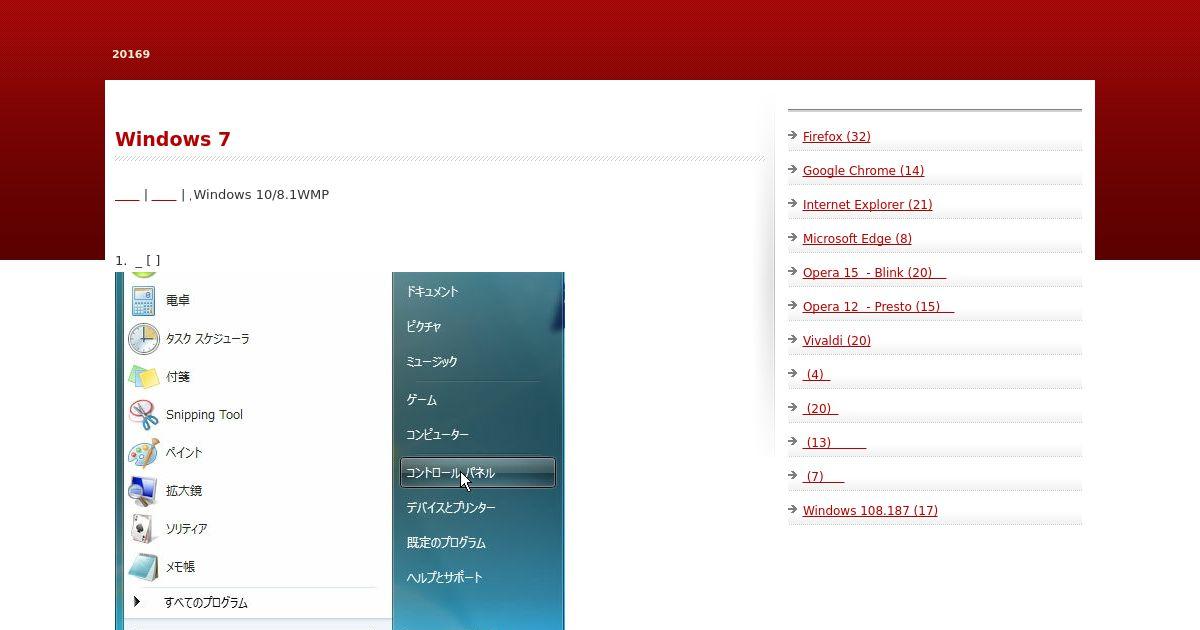Open the (4) category link
1200x630 pixels.
pos(816,375)
